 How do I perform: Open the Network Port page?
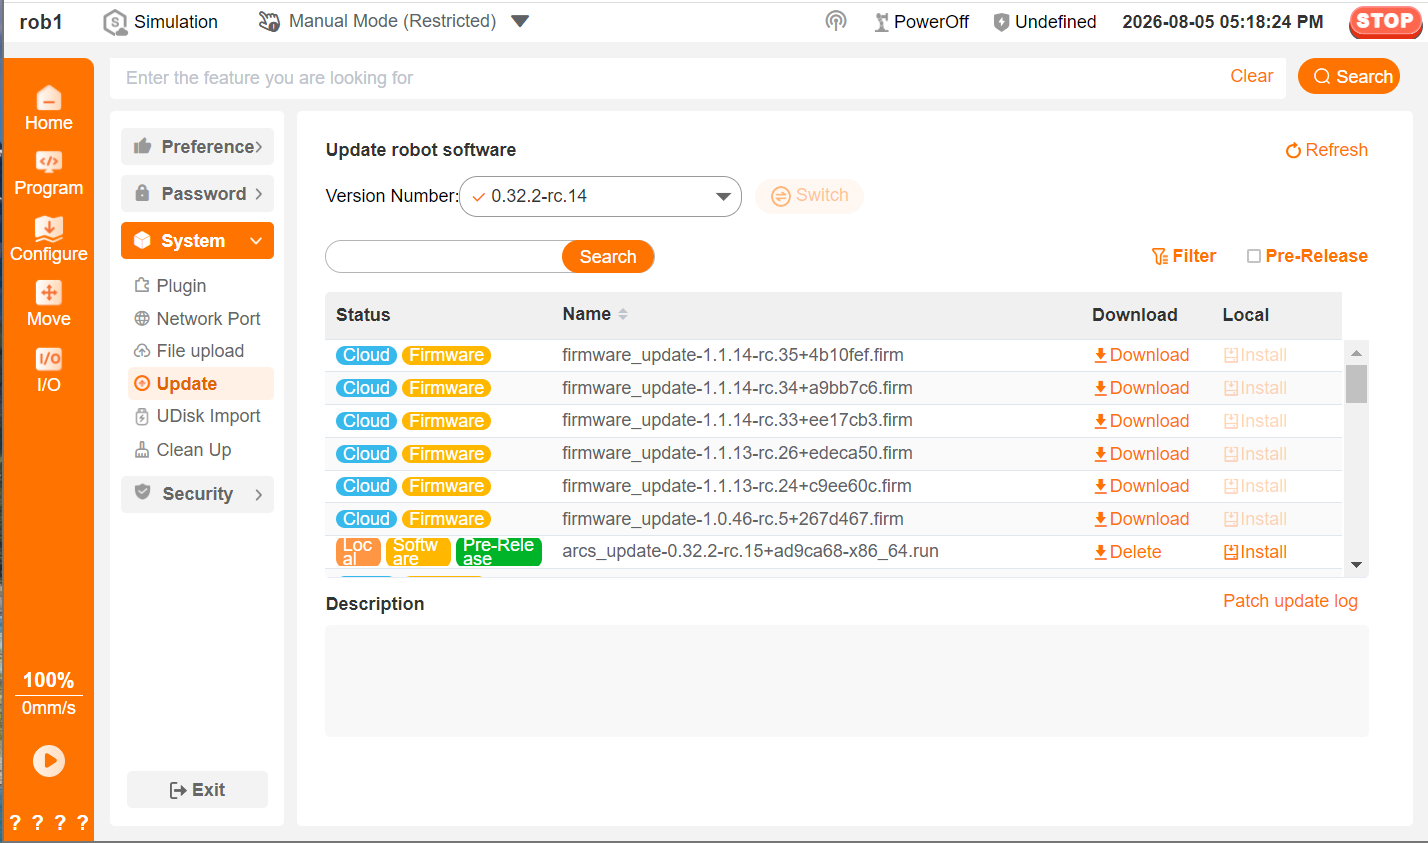[x=197, y=319]
